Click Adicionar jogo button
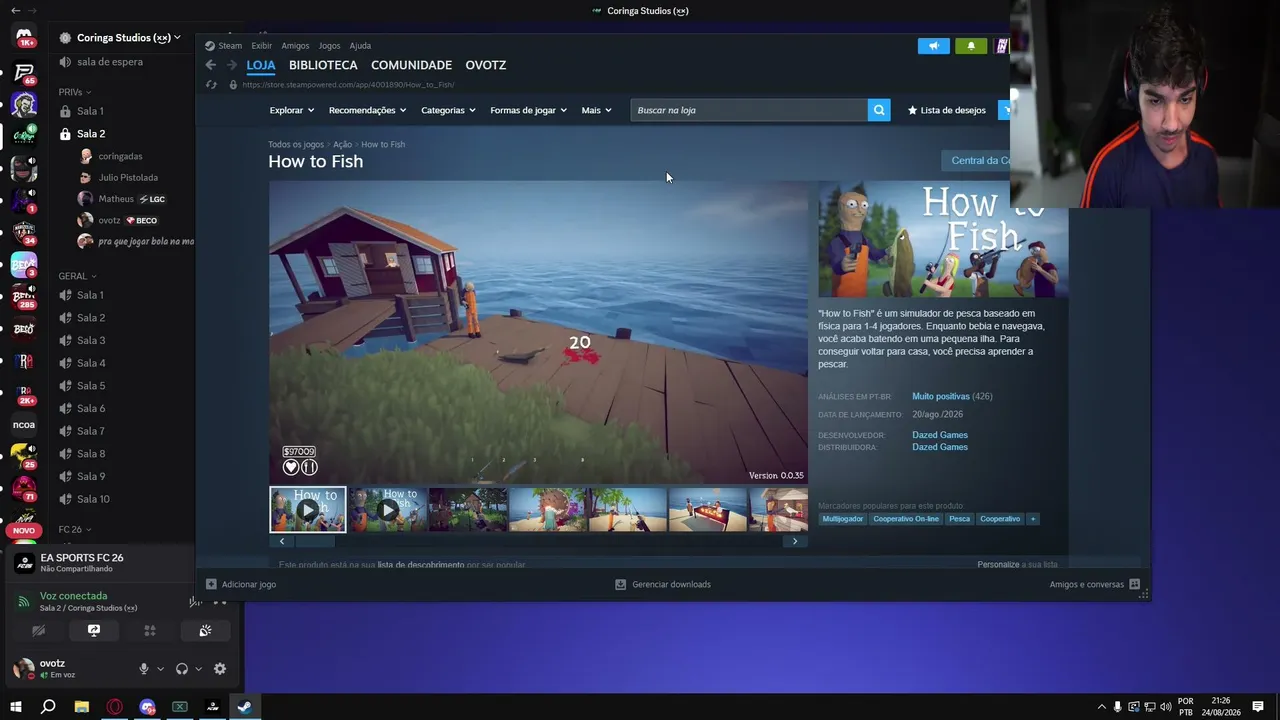The image size is (1280, 720). point(241,584)
